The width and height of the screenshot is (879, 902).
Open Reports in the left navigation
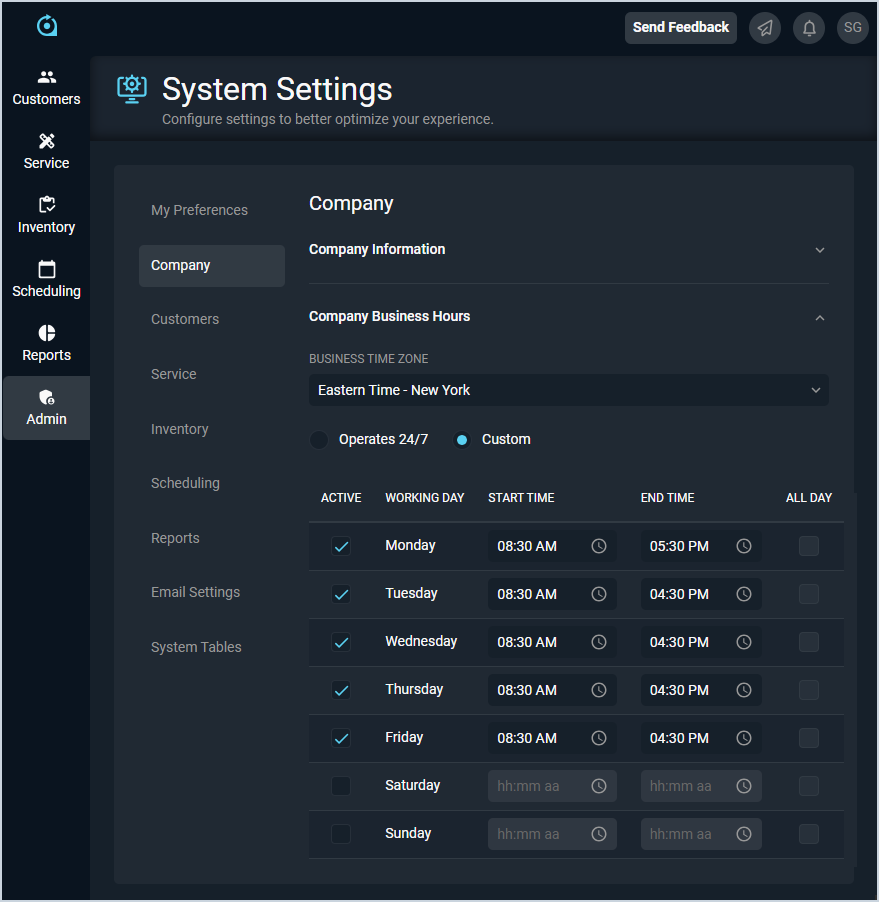[x=46, y=343]
